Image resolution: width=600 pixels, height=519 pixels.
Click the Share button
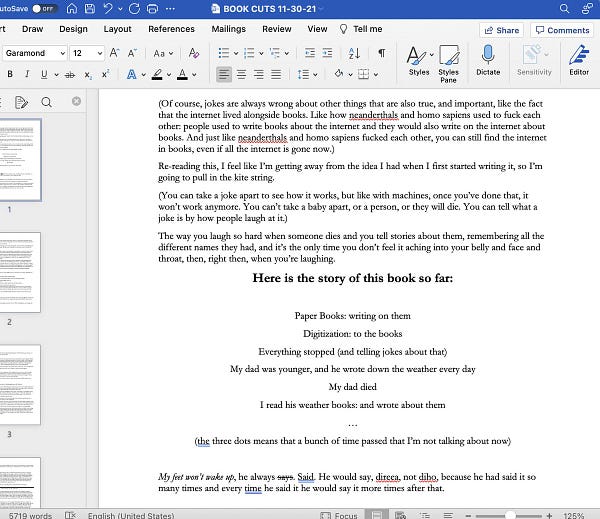pyautogui.click(x=502, y=30)
